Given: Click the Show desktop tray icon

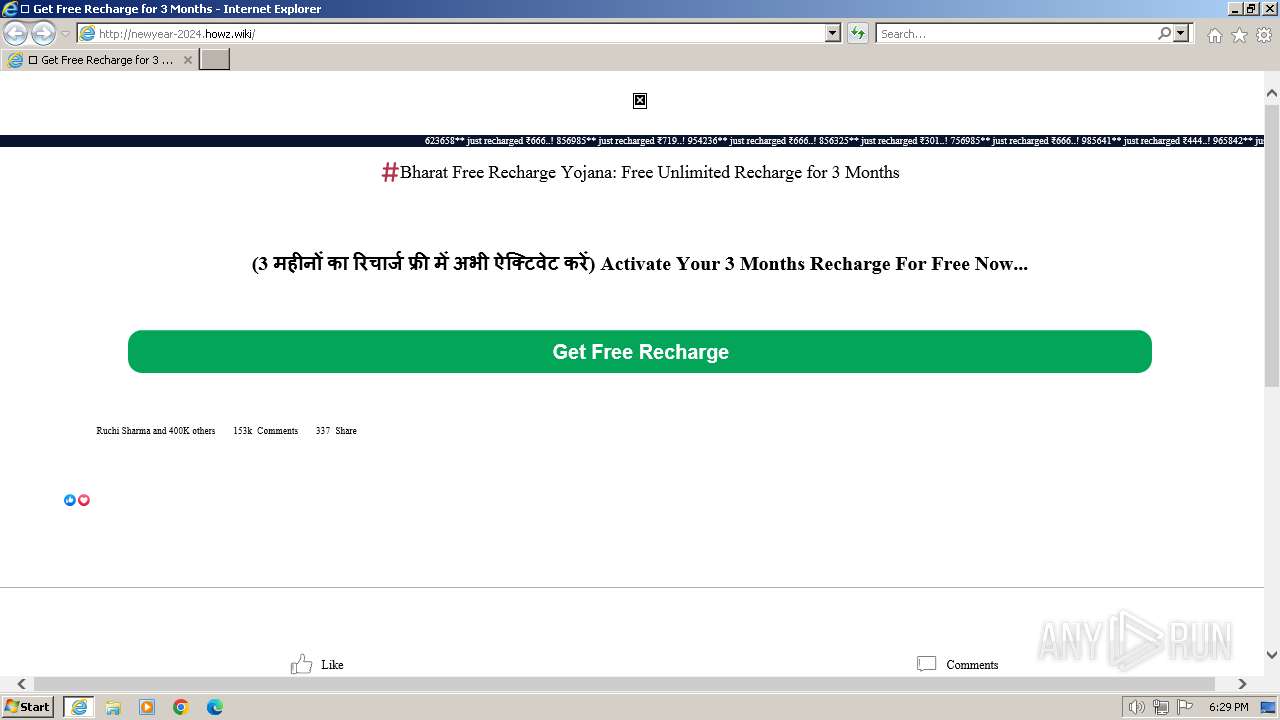Looking at the screenshot, I should (1269, 707).
